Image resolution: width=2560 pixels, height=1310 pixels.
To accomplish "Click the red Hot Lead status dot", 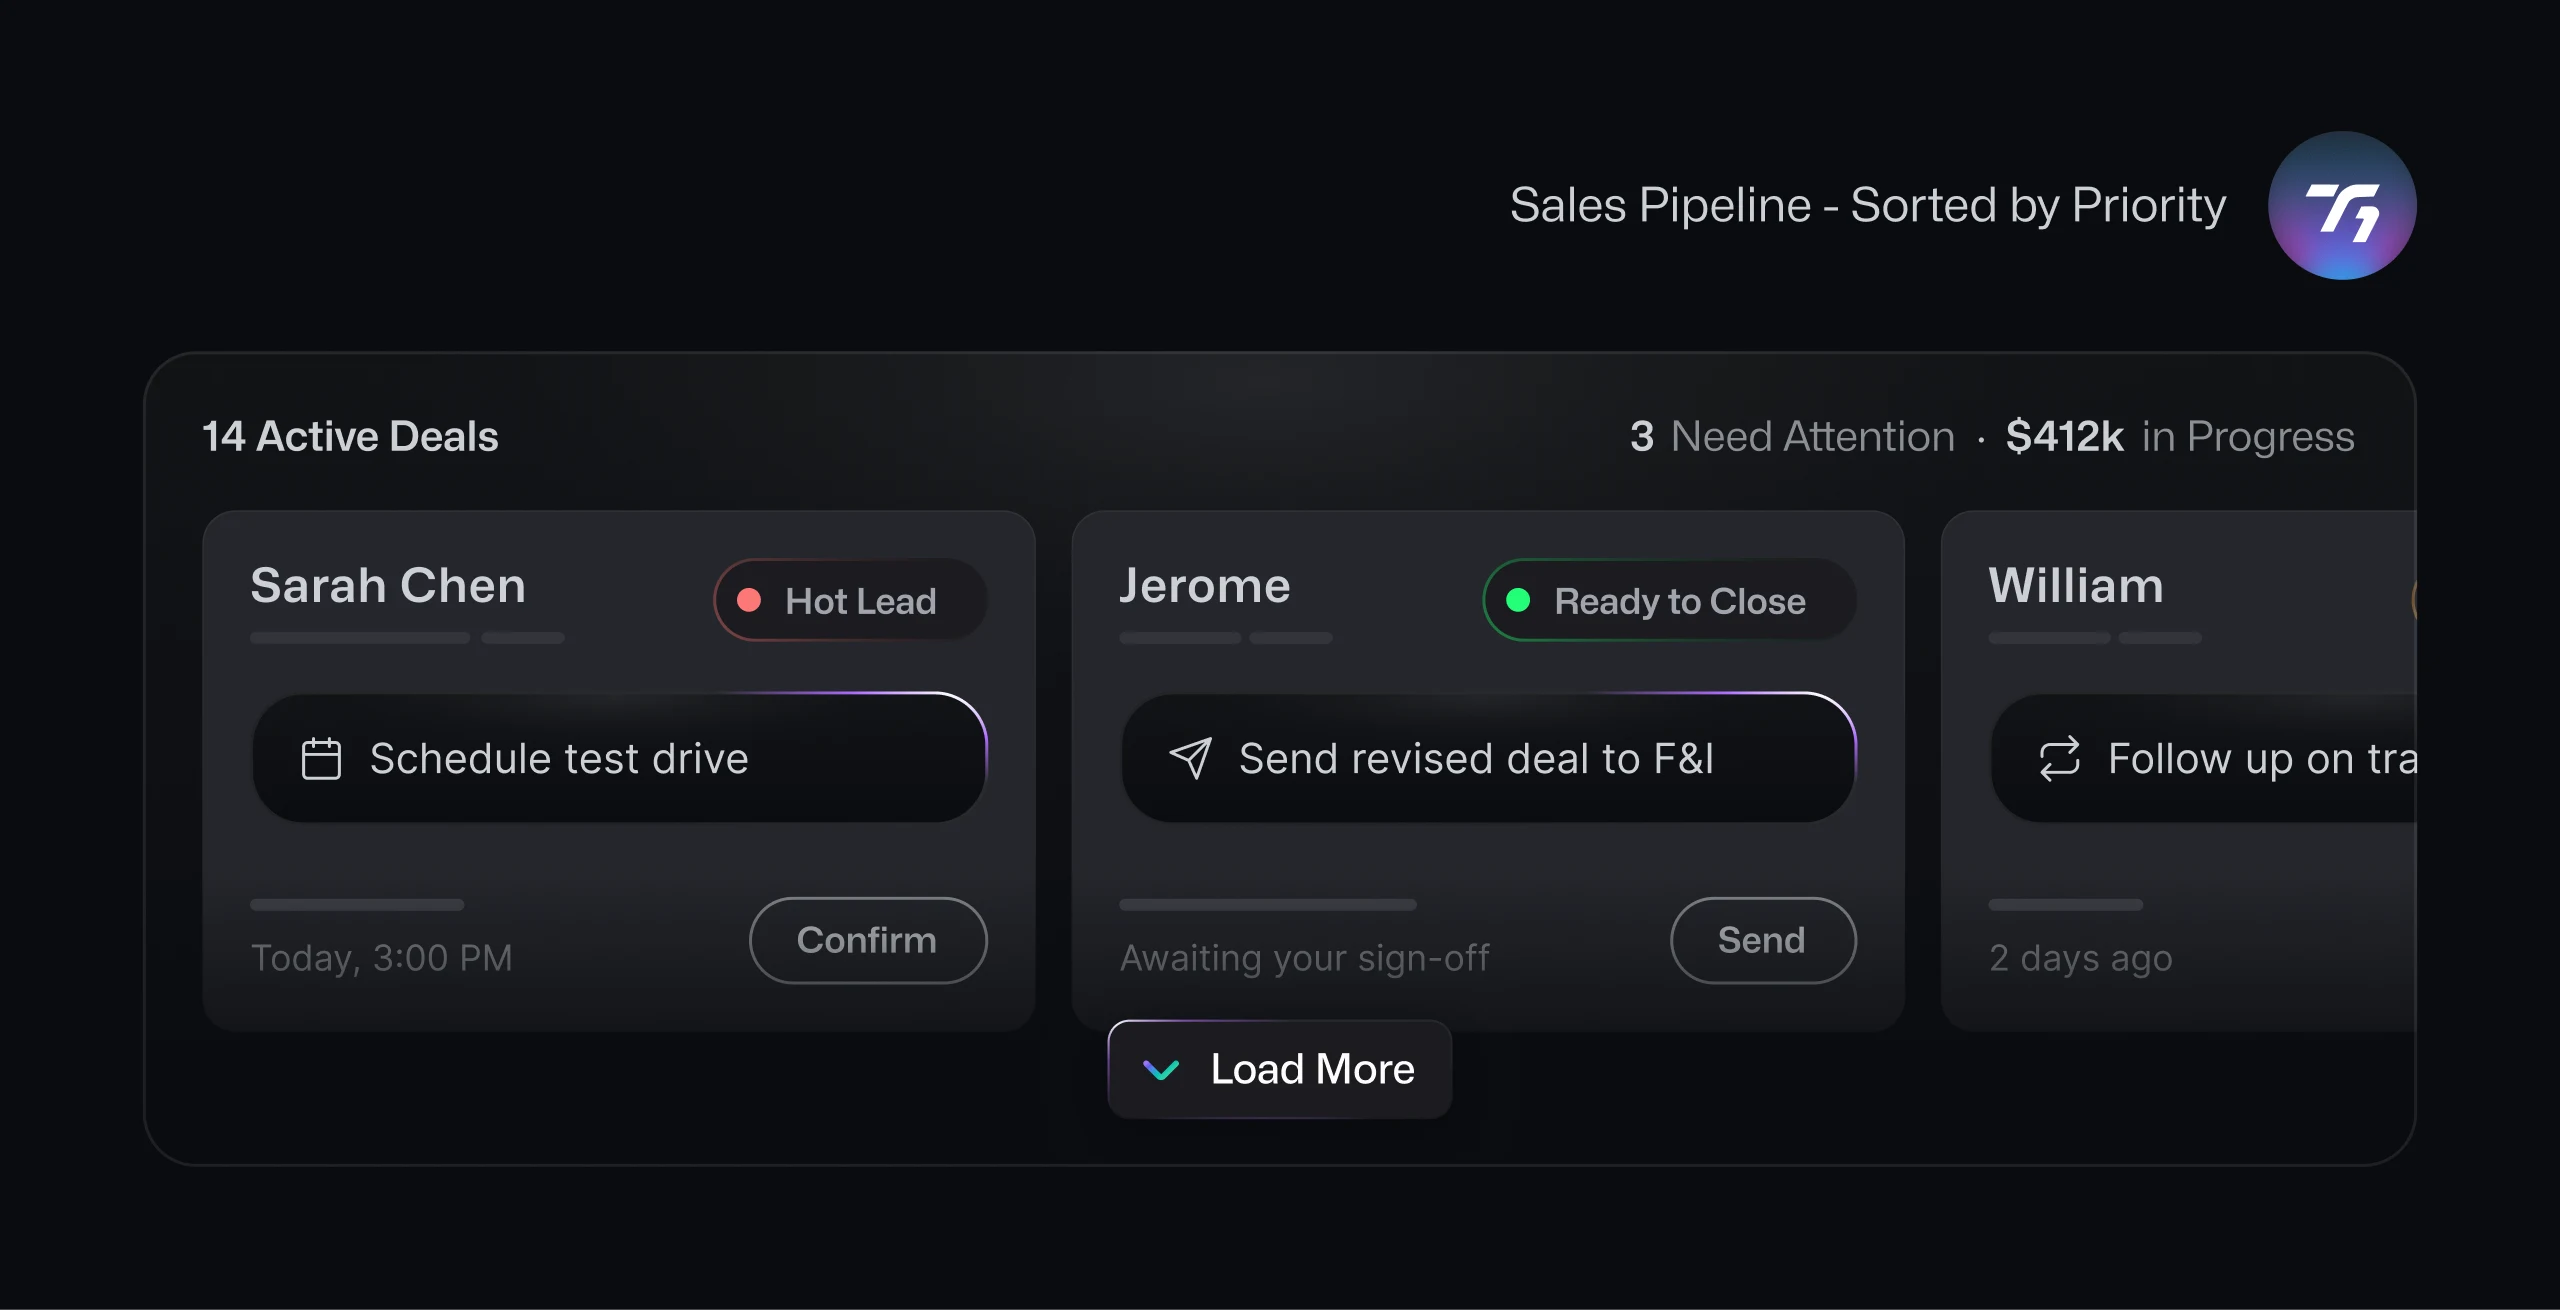I will click(x=749, y=600).
